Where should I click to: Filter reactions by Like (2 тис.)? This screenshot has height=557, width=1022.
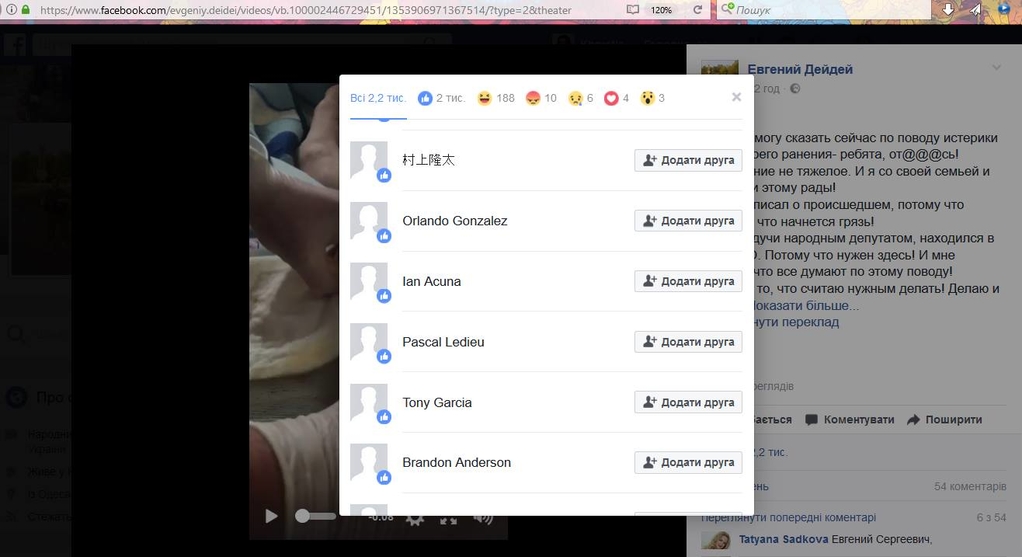coord(441,98)
